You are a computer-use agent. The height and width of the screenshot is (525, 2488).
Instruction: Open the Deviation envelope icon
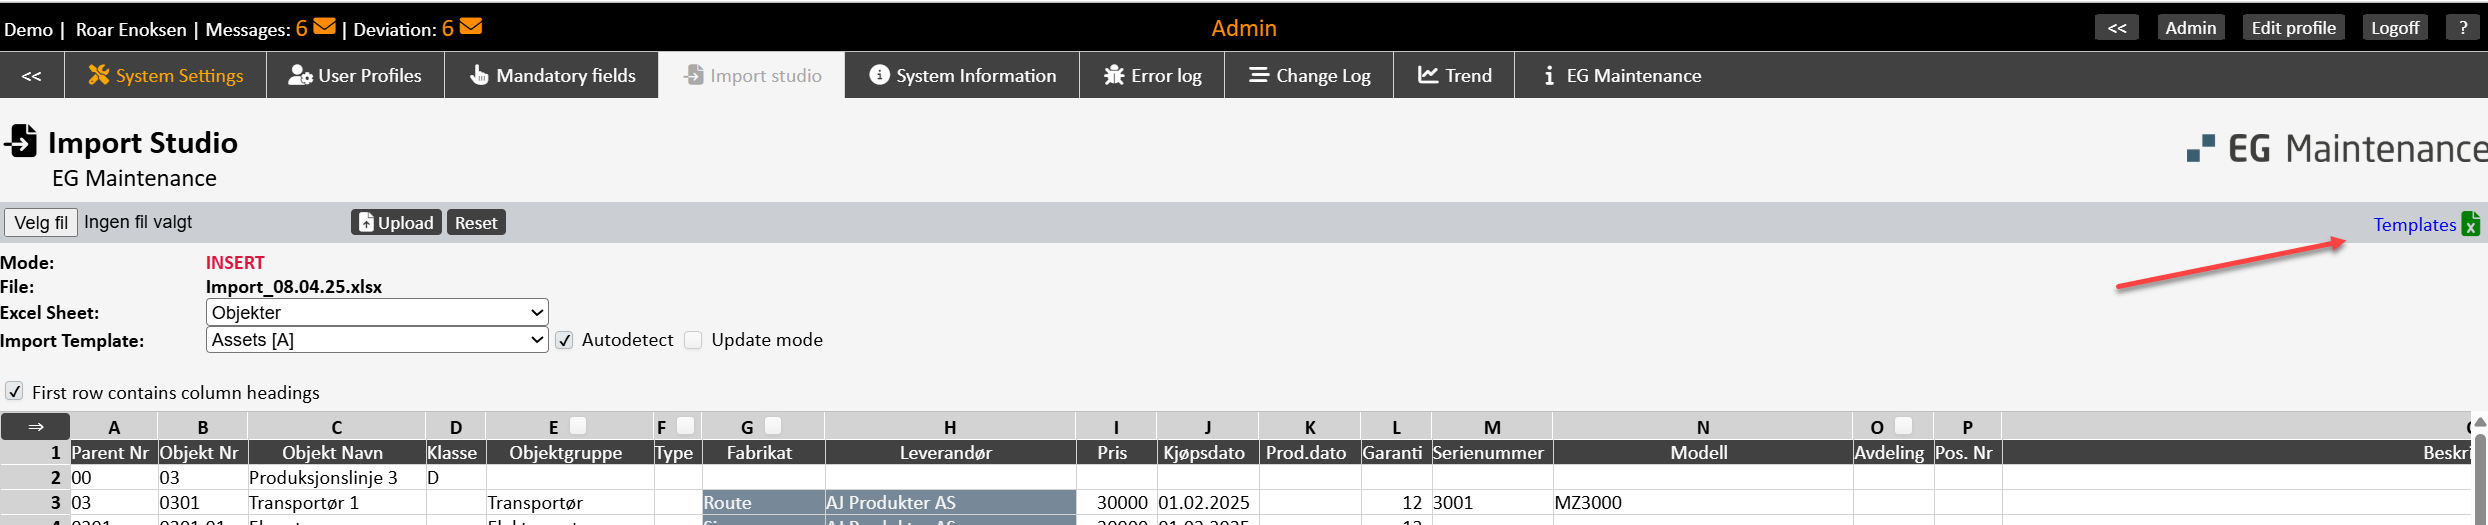[470, 27]
